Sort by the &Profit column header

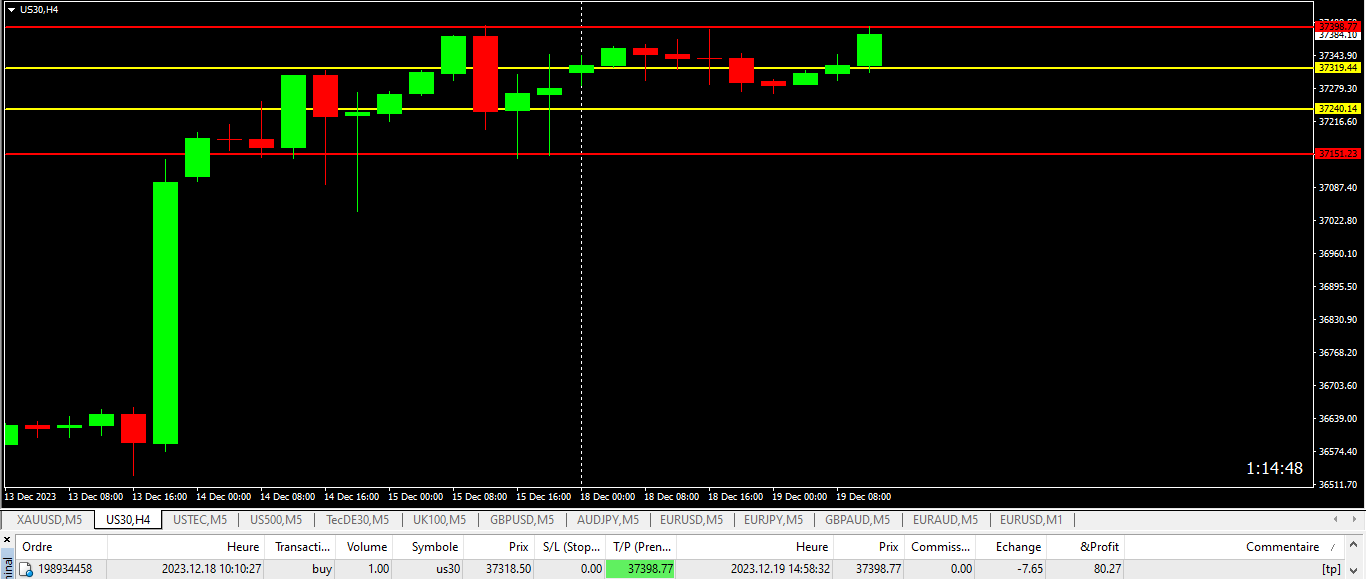[x=1085, y=547]
